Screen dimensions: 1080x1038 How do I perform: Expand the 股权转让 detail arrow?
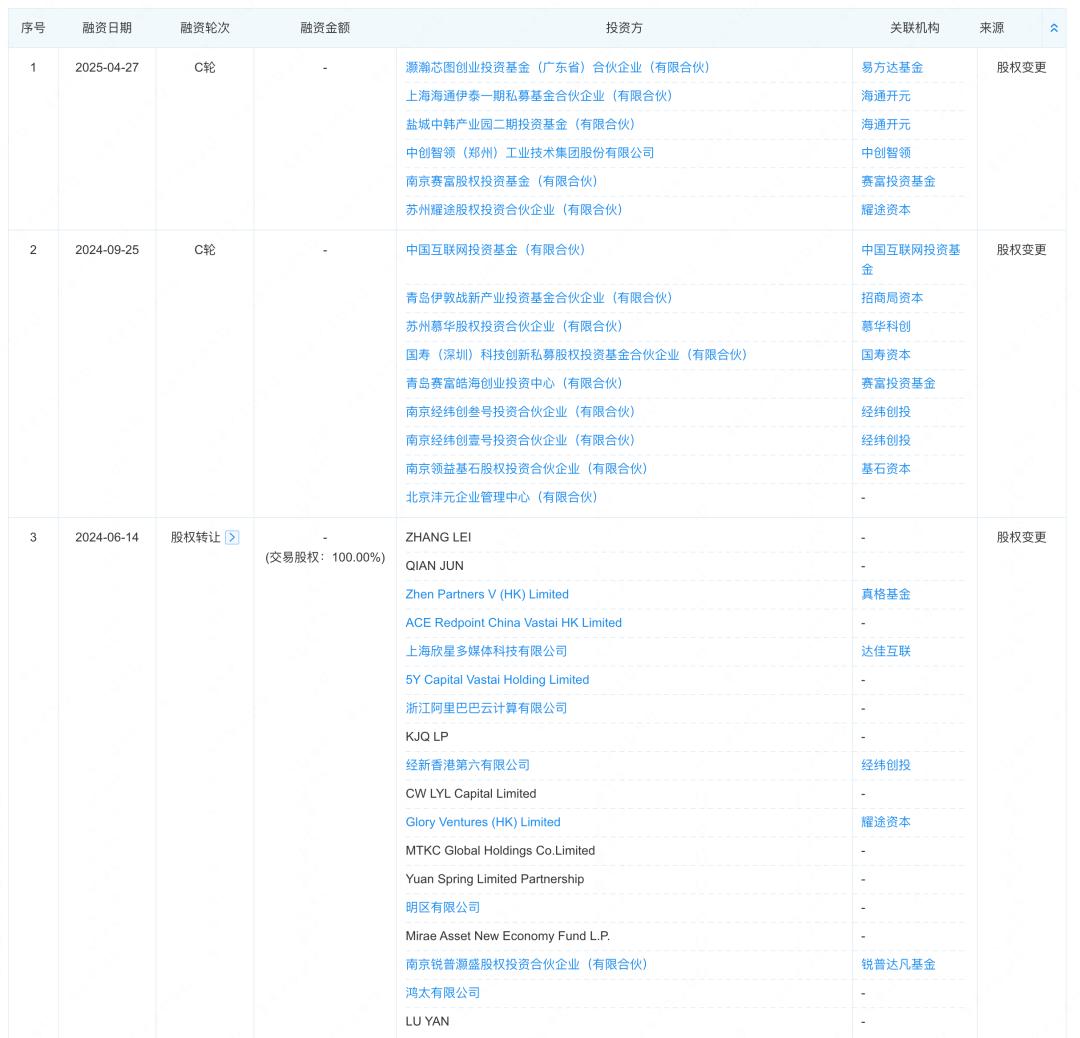pyautogui.click(x=232, y=537)
